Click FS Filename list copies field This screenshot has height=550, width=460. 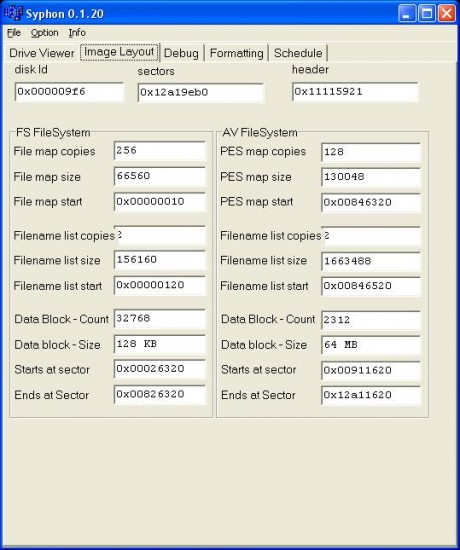point(160,235)
